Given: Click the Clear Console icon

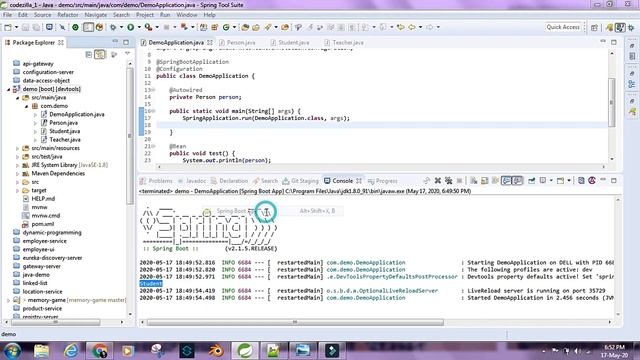Looking at the screenshot, I should pos(473,180).
